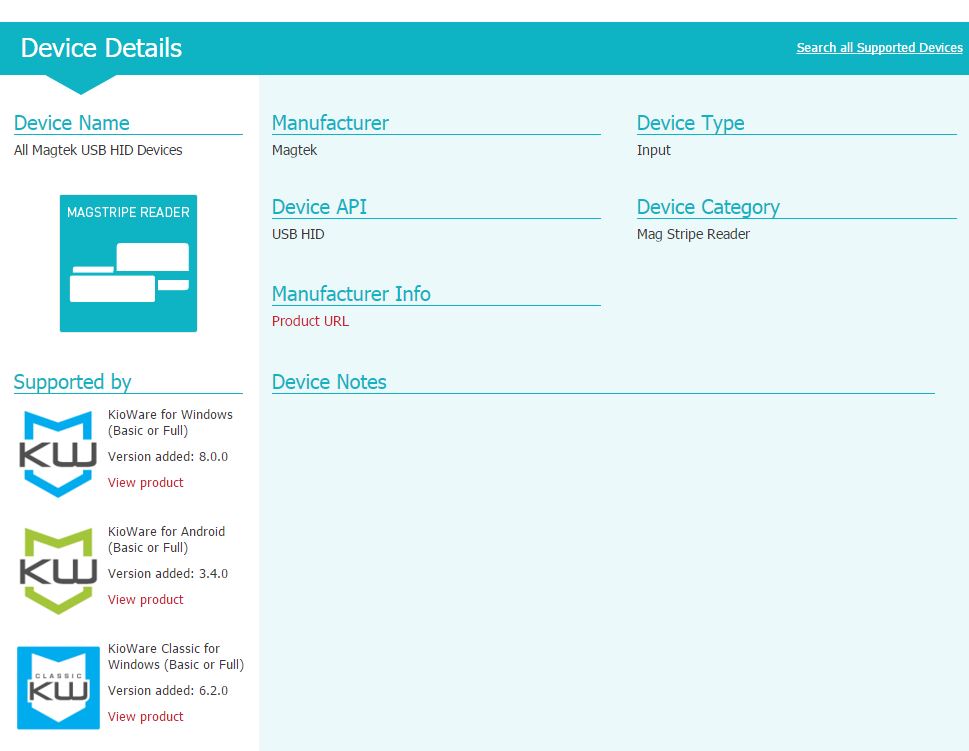Click the Magstripe Reader device image

pyautogui.click(x=129, y=263)
